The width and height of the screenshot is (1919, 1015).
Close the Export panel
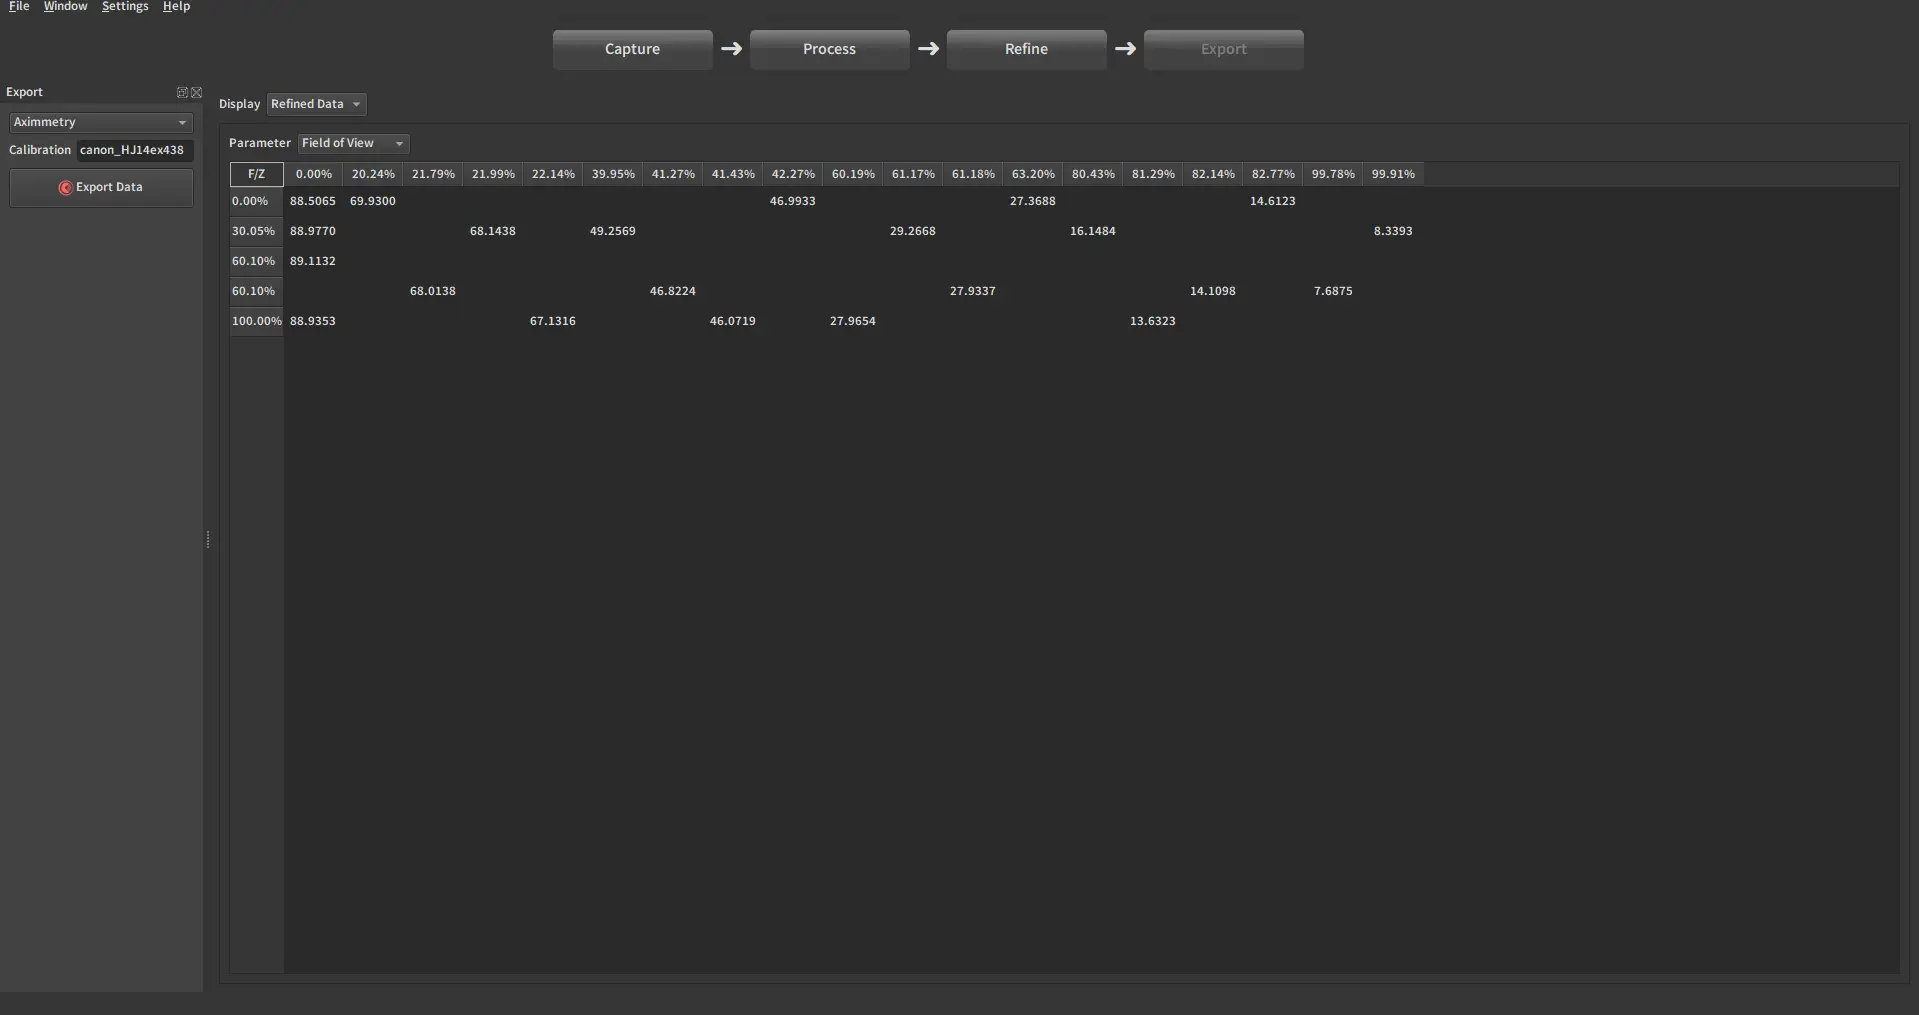[196, 92]
